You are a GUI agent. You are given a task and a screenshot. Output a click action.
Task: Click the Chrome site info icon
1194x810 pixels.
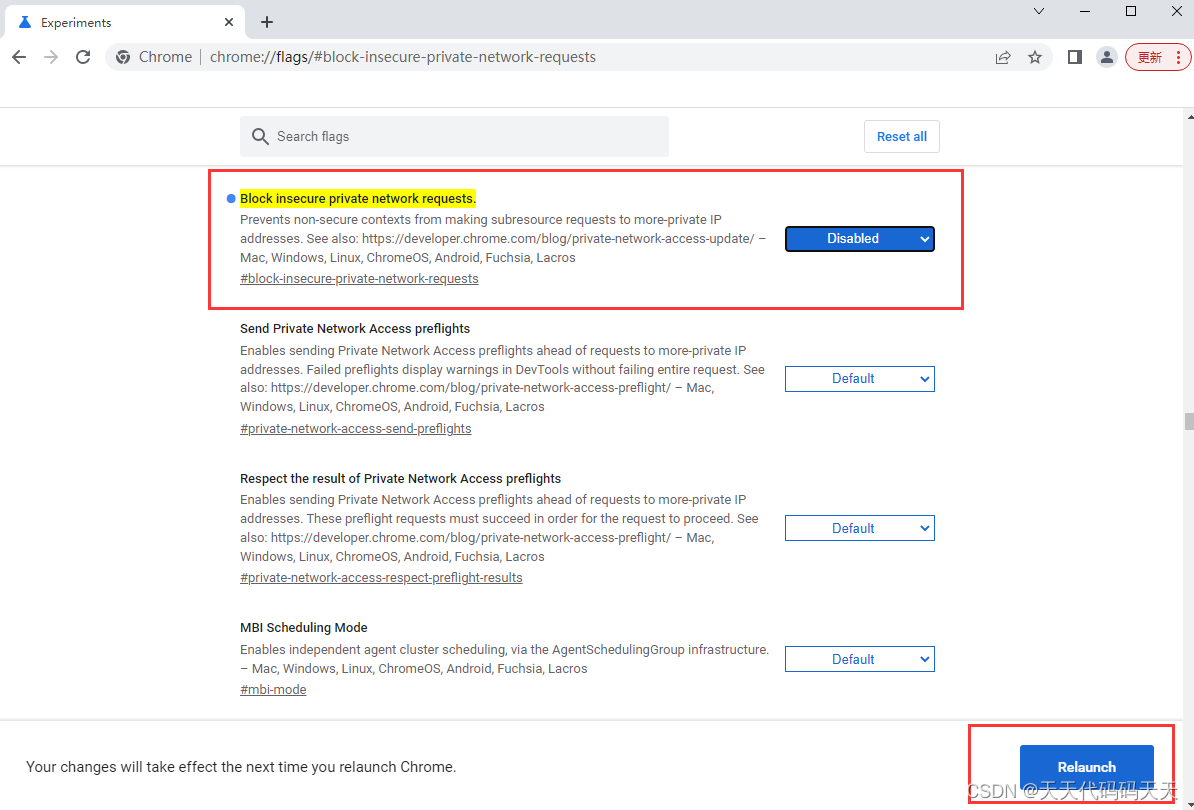point(123,57)
